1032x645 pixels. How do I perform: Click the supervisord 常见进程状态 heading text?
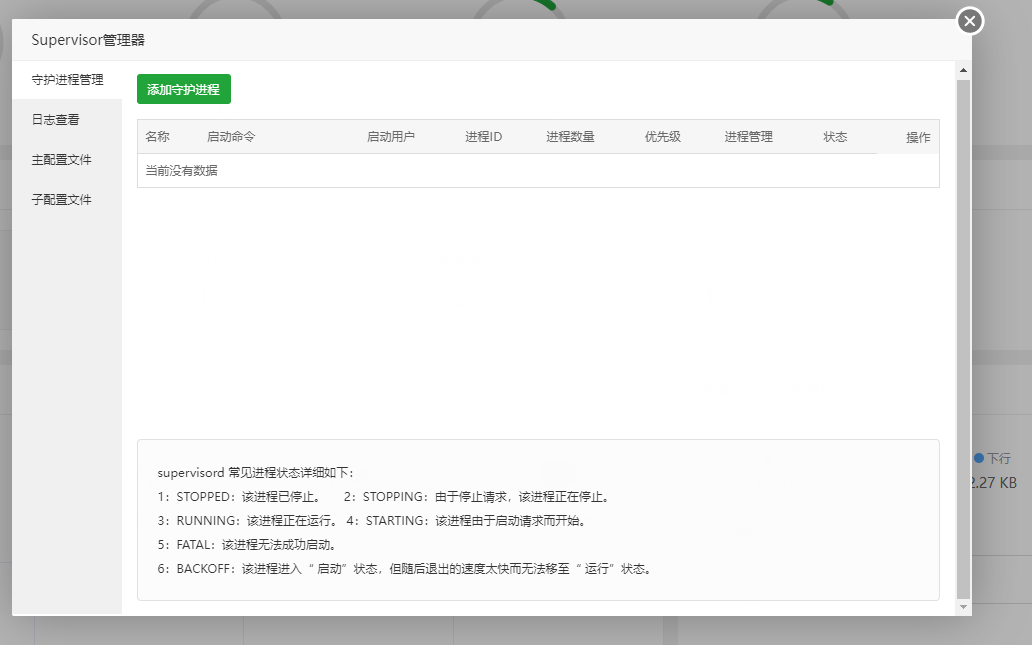[x=256, y=473]
